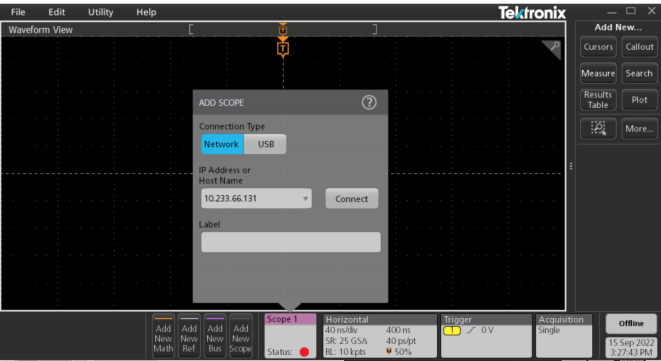This screenshot has width=661, height=361.
Task: Click the waveform view magnifier corner icon
Action: click(552, 49)
